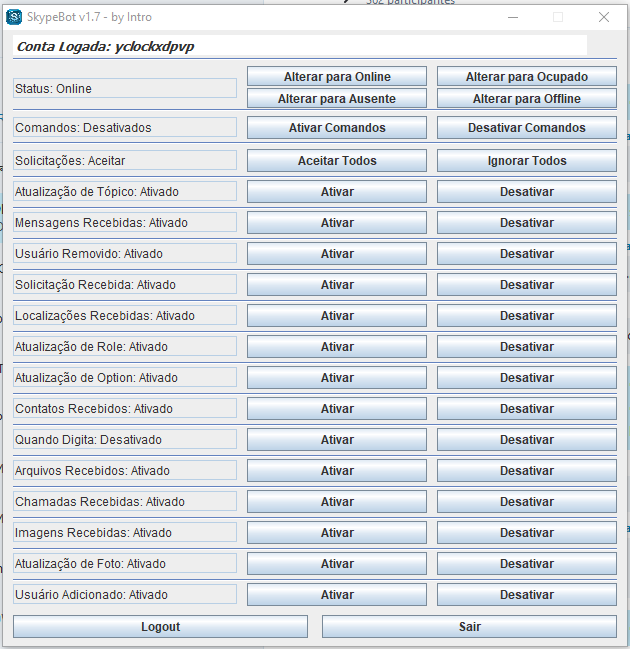
Task: Click Aceitar Todos button
Action: (x=337, y=161)
